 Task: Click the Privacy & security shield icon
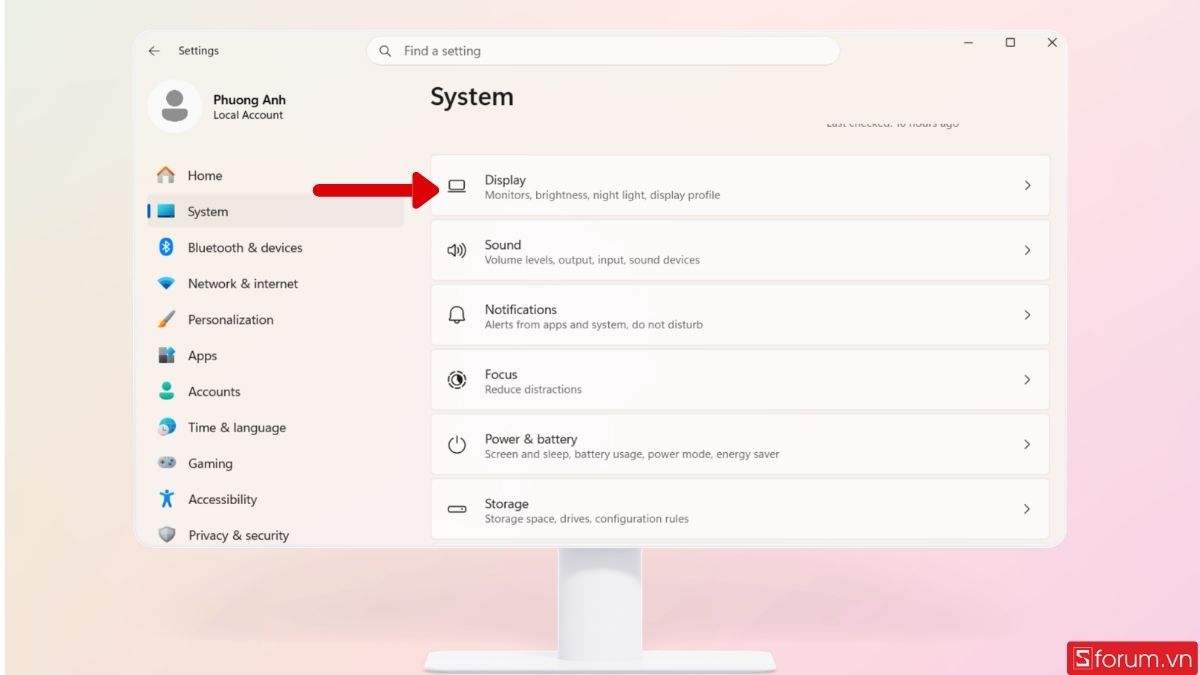tap(166, 535)
